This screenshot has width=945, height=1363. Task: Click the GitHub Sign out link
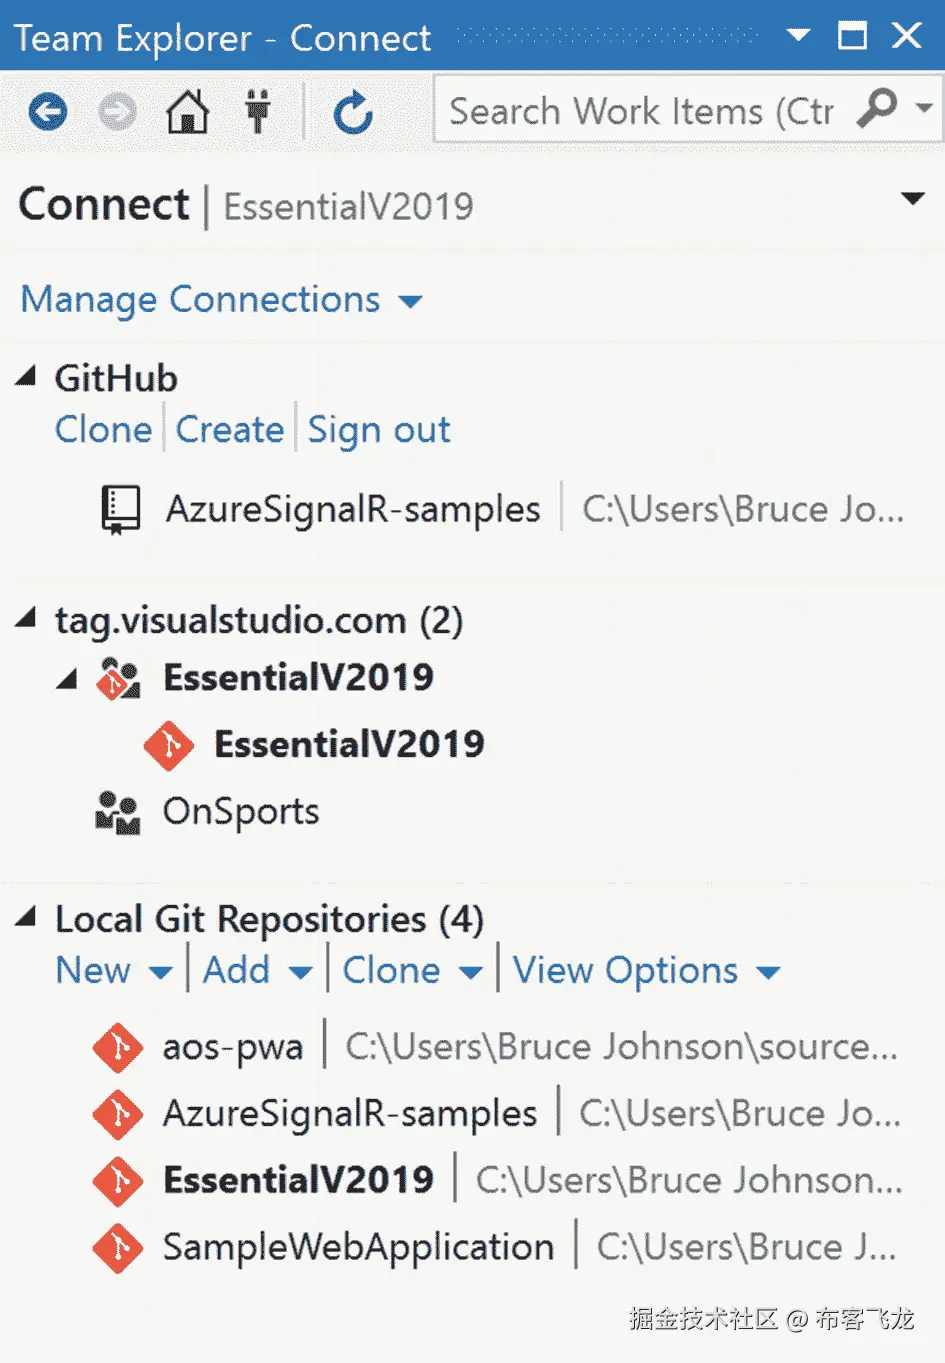(379, 430)
